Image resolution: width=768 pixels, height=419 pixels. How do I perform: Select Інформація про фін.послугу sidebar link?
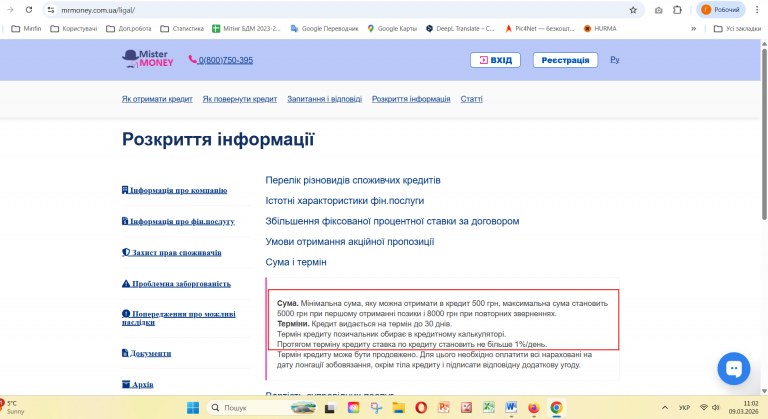pos(178,222)
